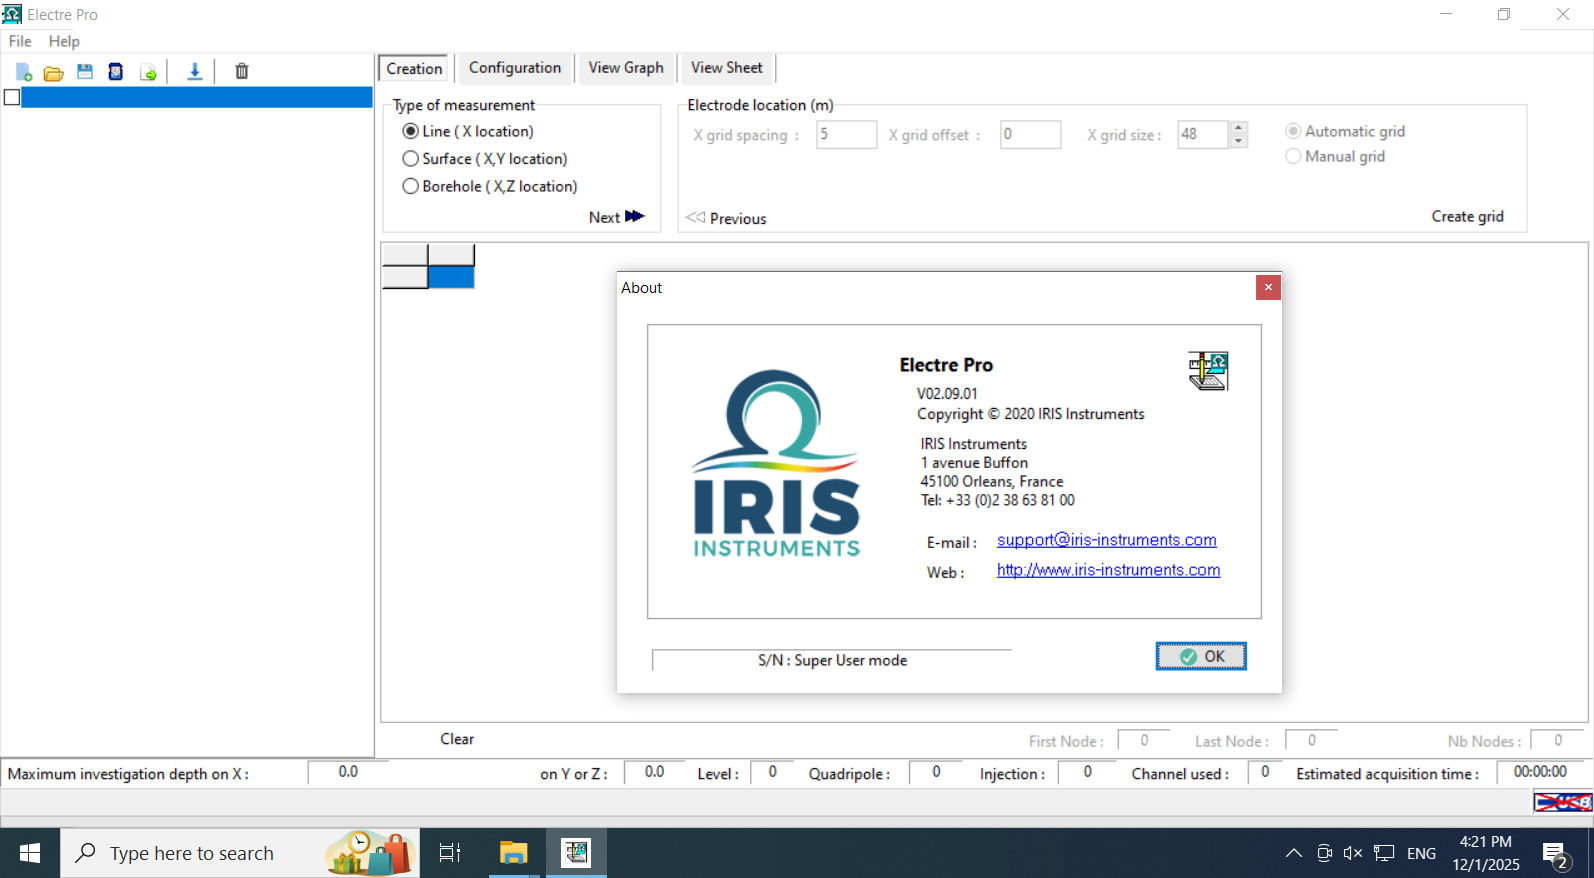1594x878 pixels.
Task: Select the blue highlighted sequence list row
Action: click(x=197, y=97)
